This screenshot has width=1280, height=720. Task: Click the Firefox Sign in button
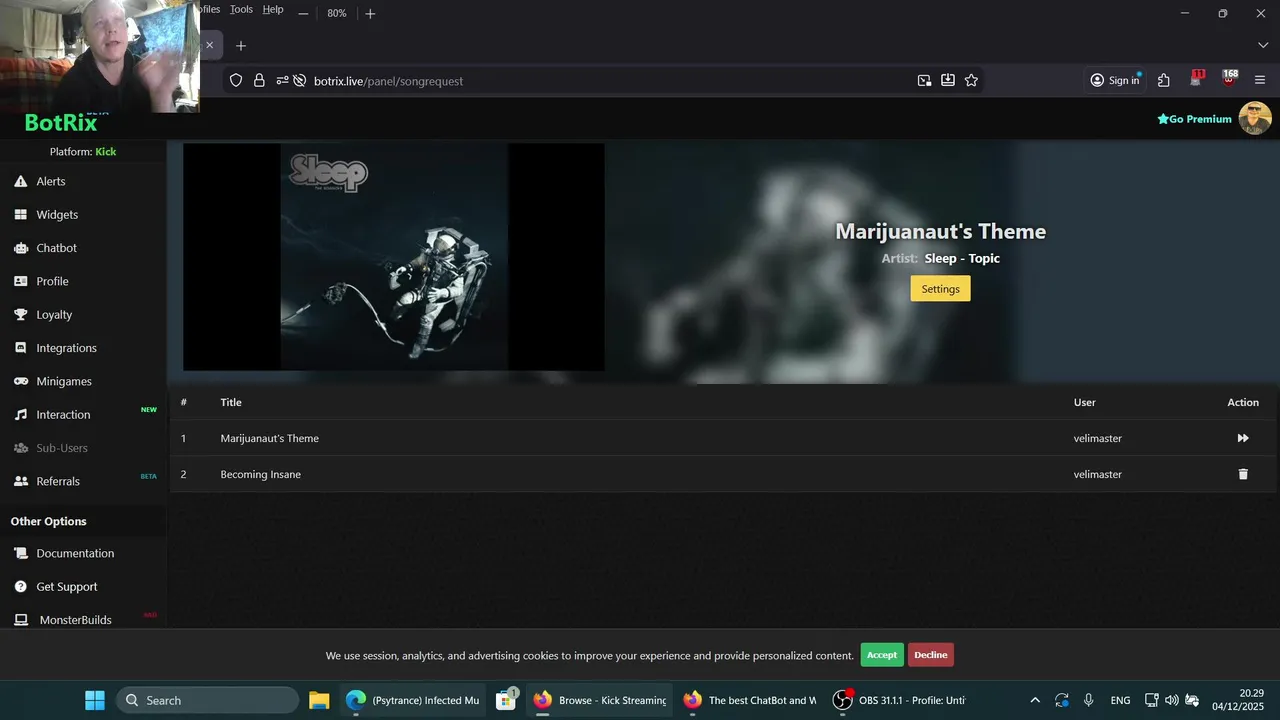[1115, 80]
